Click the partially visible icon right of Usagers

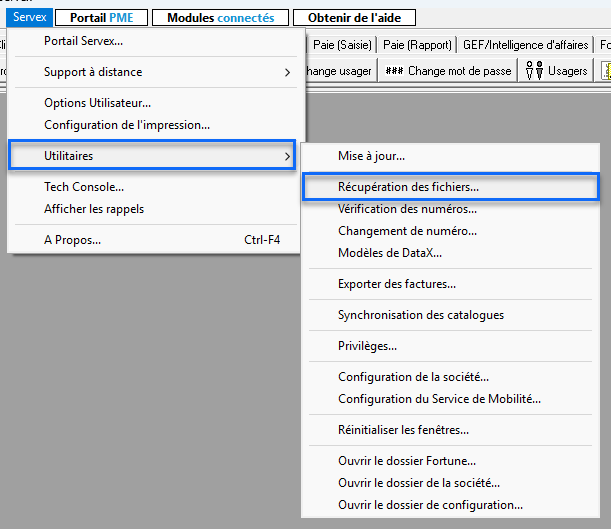[605, 71]
